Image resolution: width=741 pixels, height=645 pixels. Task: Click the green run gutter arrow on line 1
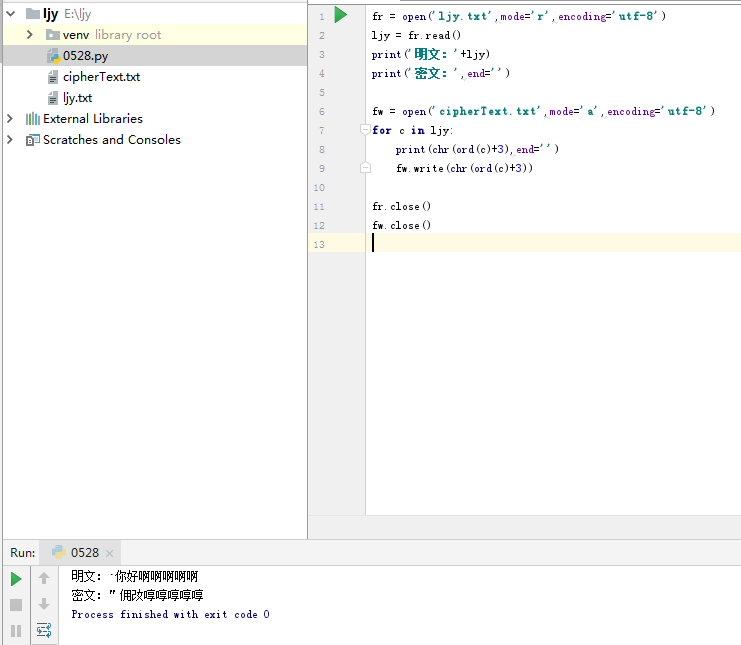tap(341, 15)
